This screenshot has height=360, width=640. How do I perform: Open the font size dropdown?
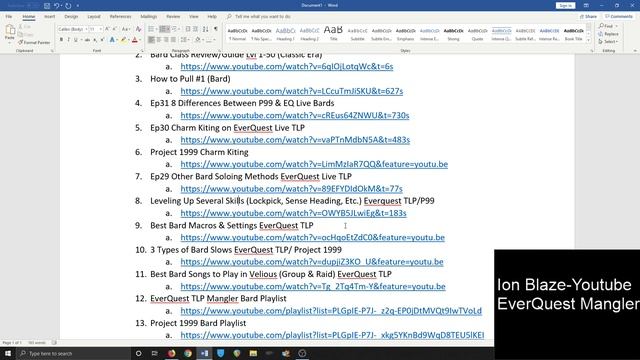point(100,29)
